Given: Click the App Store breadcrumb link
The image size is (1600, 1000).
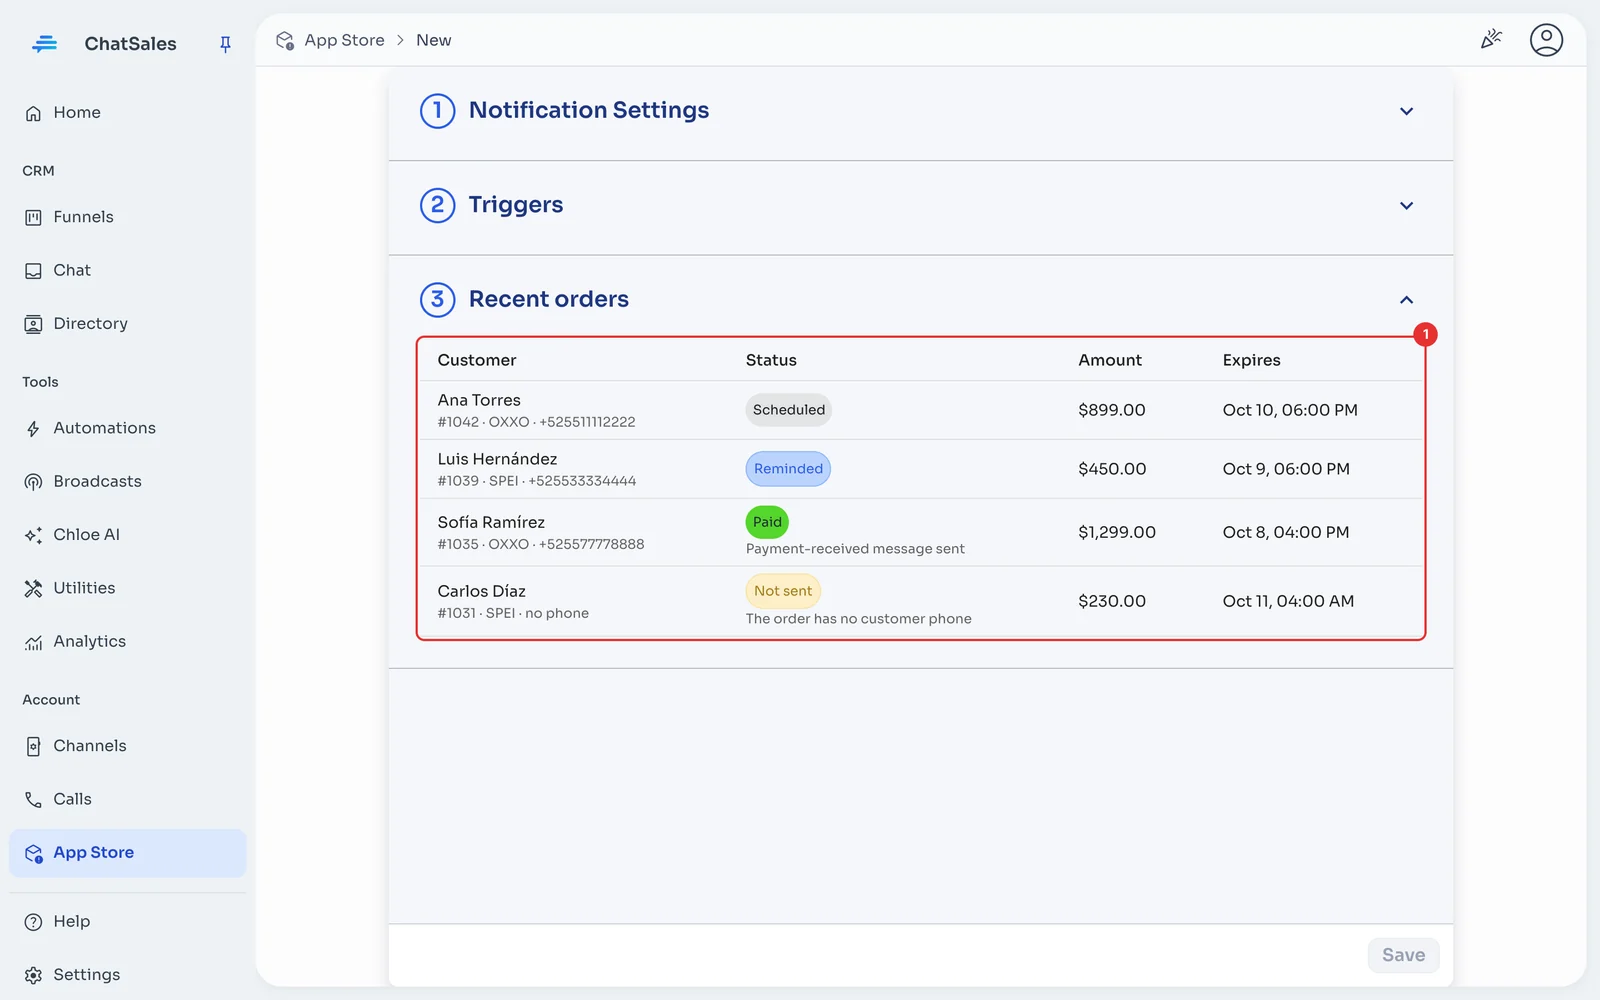Looking at the screenshot, I should (x=344, y=40).
